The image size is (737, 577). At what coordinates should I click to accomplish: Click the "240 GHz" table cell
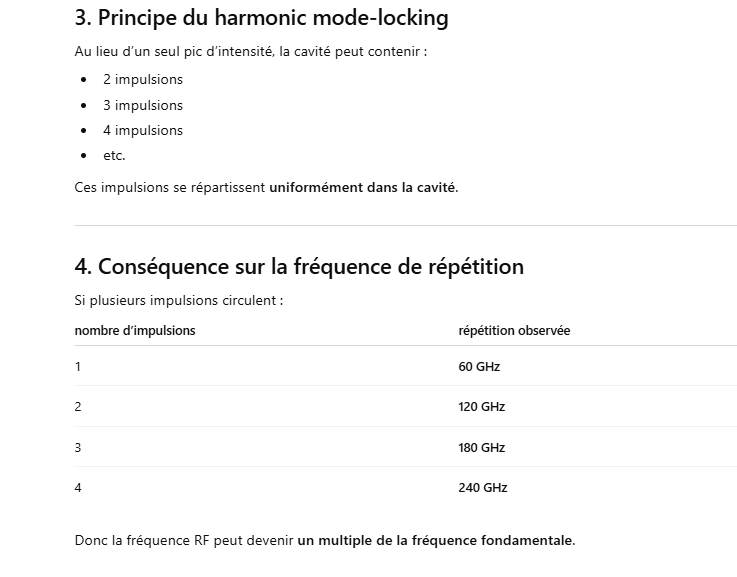(483, 488)
